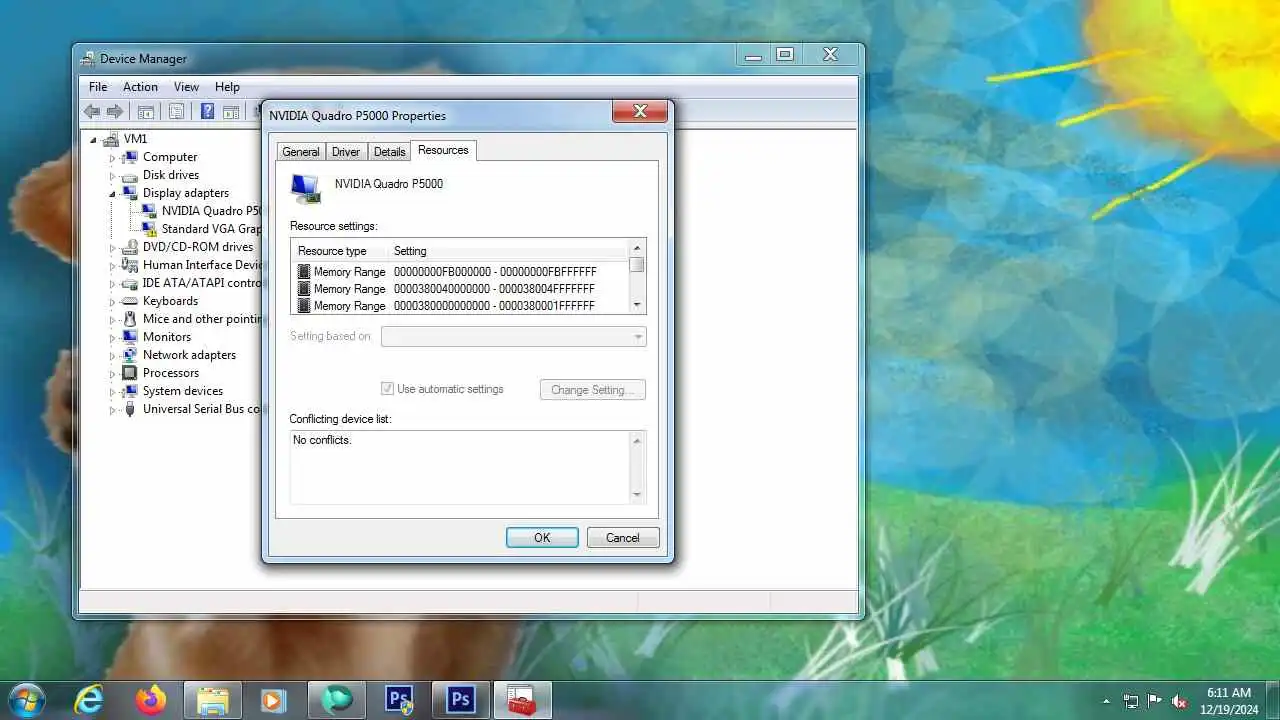Click the muted volume speaker tray icon
The height and width of the screenshot is (720, 1280).
[1179, 701]
